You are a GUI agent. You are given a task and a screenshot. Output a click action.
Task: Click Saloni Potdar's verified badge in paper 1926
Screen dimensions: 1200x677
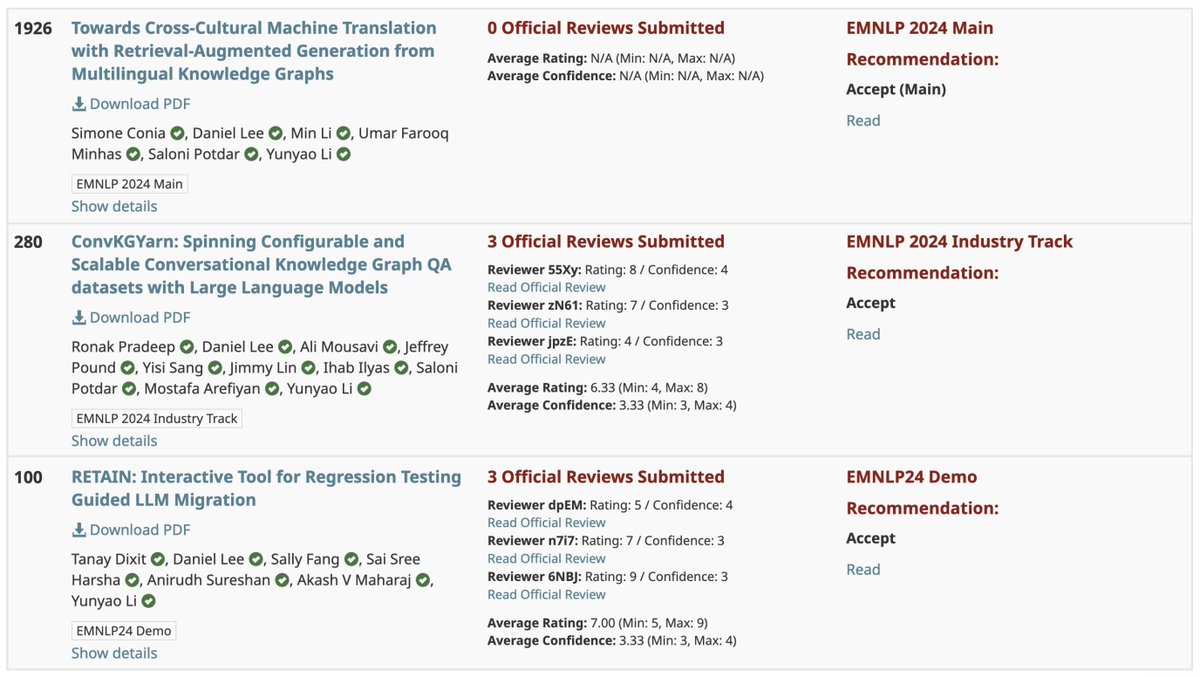pyautogui.click(x=250, y=154)
